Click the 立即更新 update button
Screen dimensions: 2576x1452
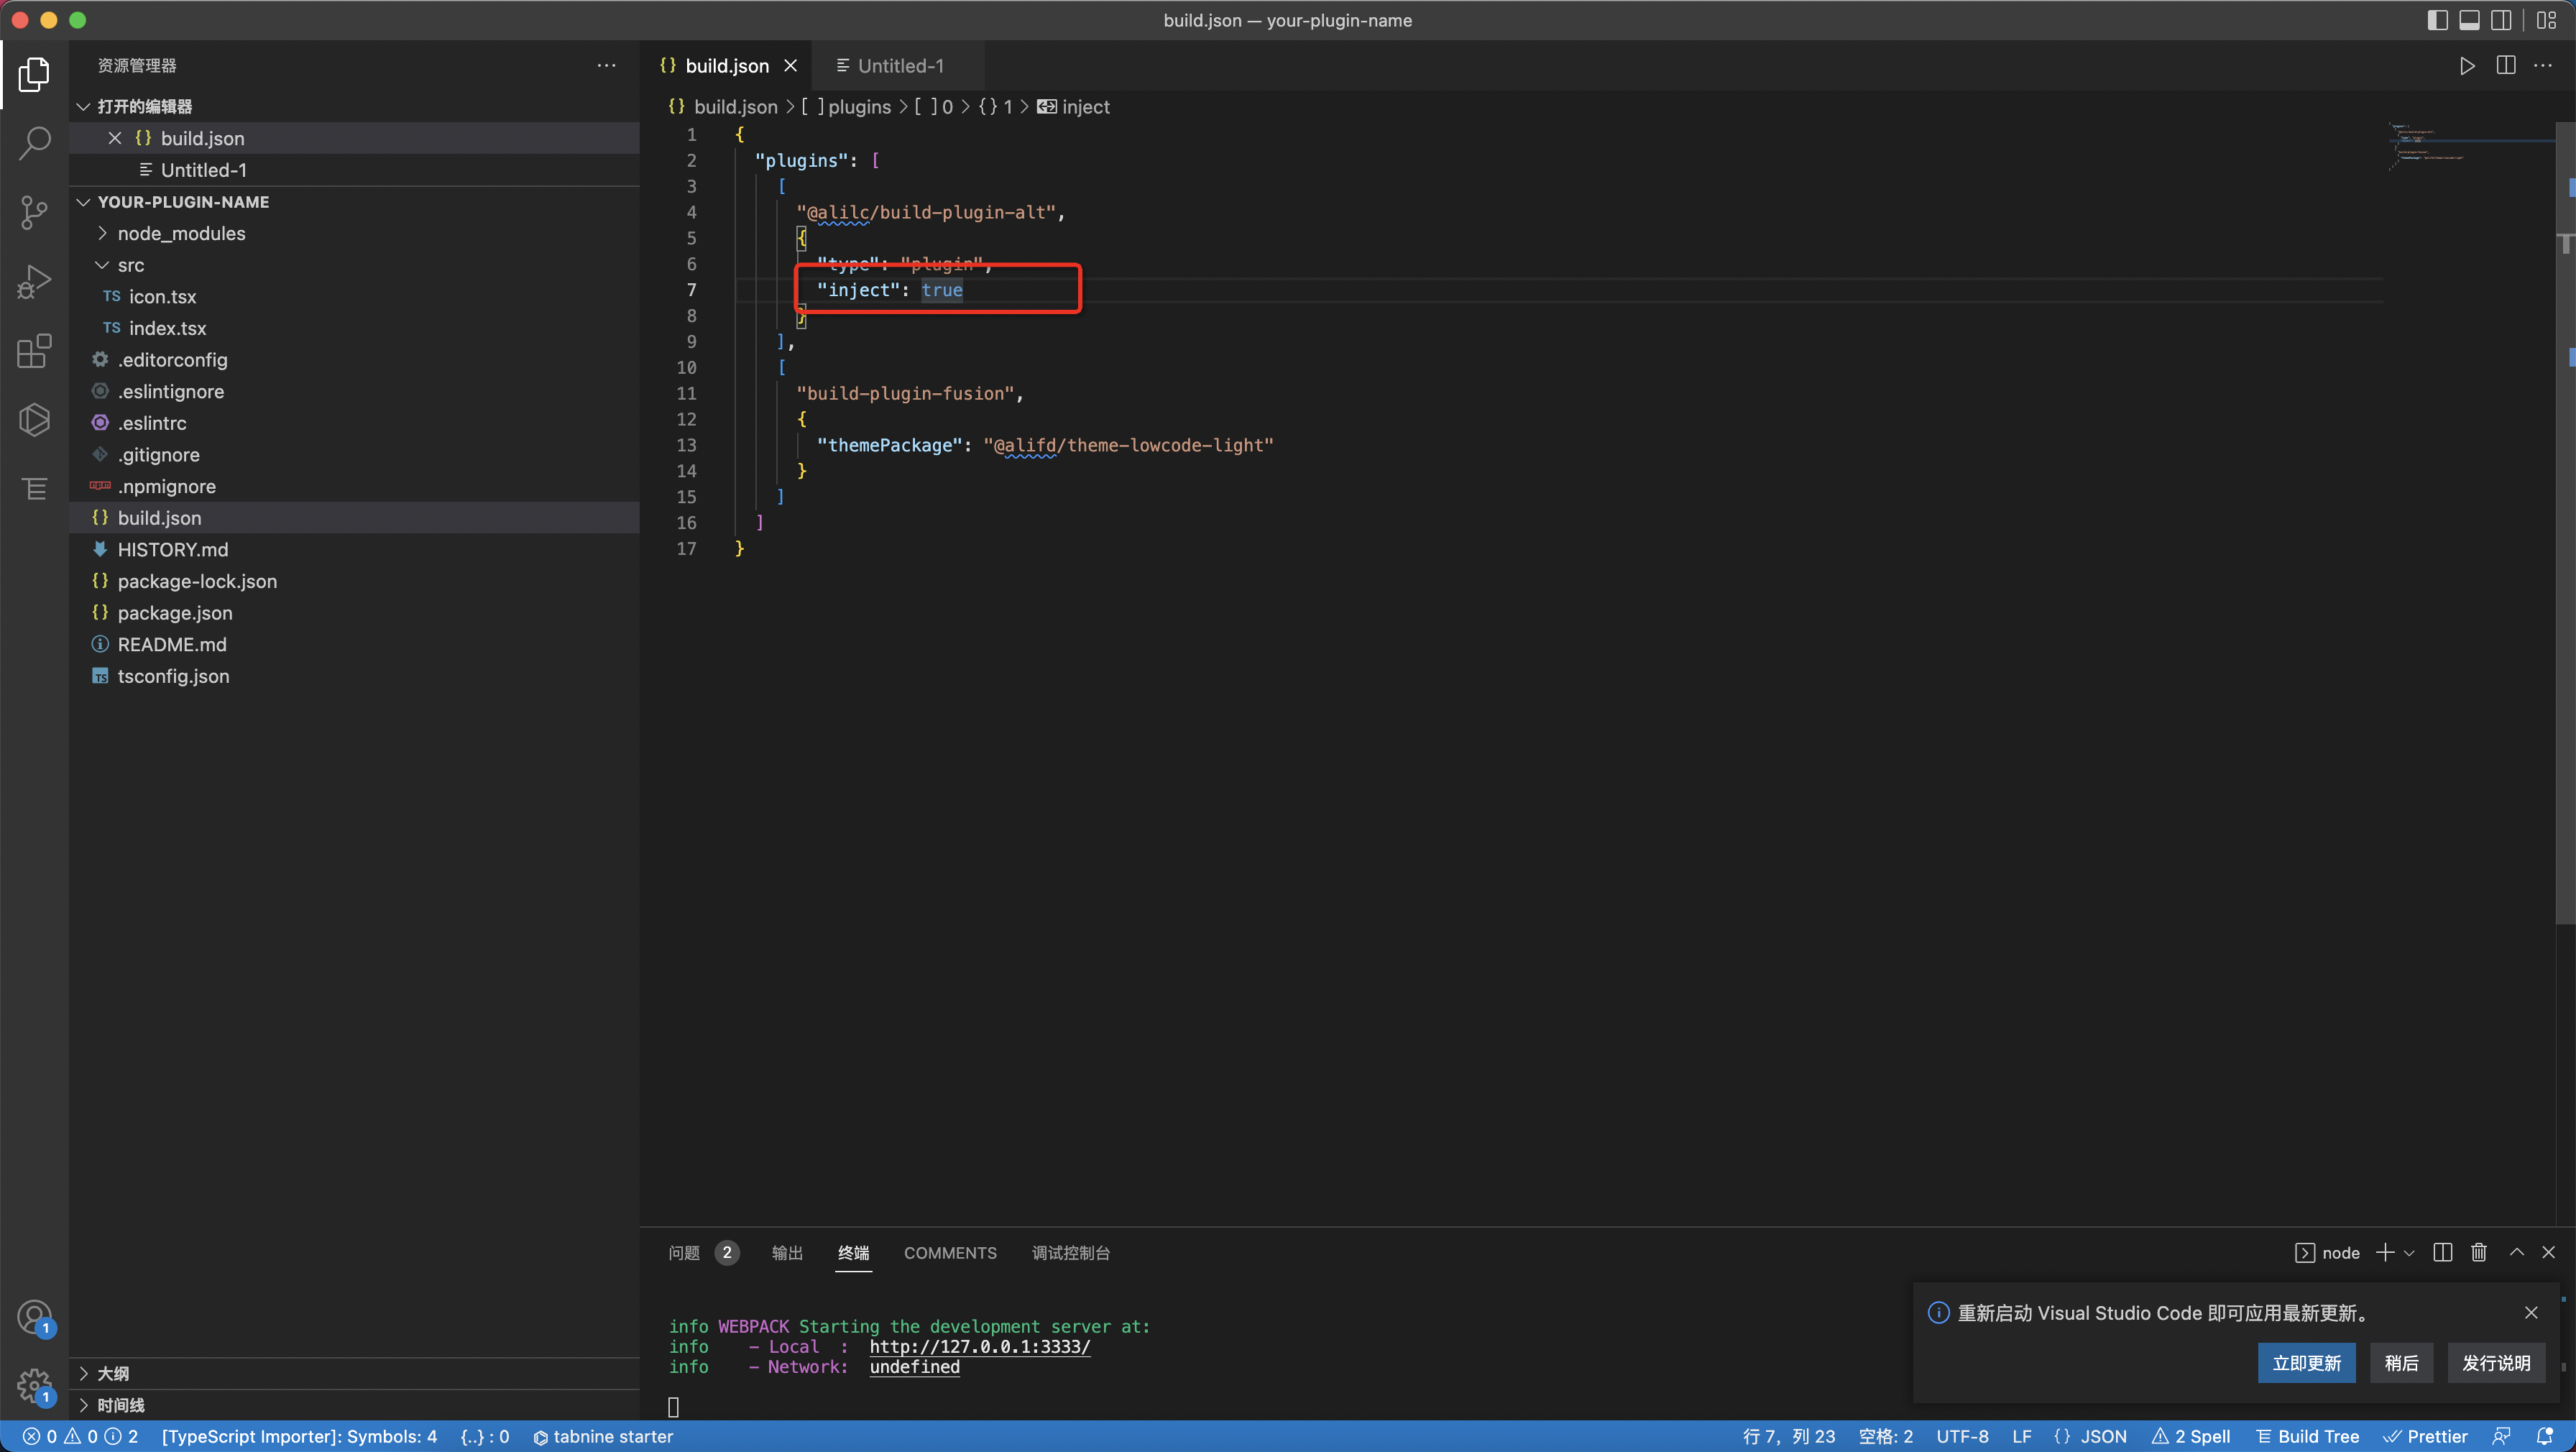point(2305,1363)
